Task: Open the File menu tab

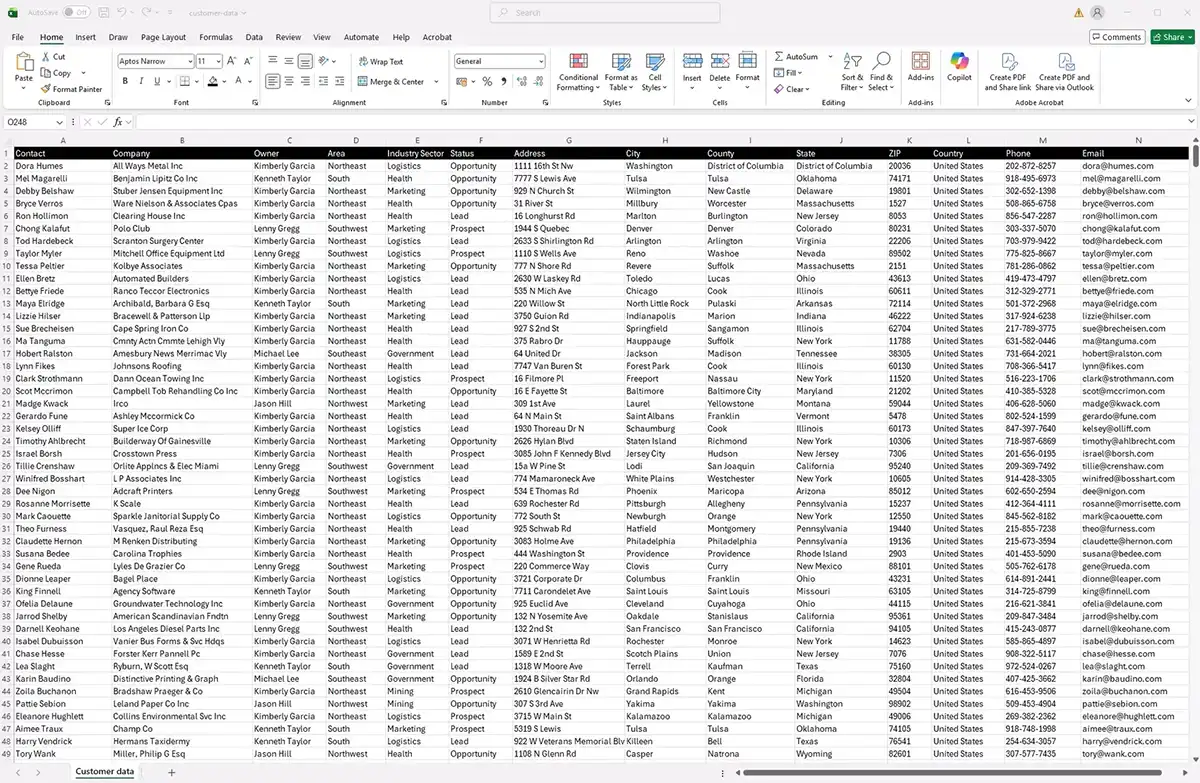Action: click(x=18, y=37)
